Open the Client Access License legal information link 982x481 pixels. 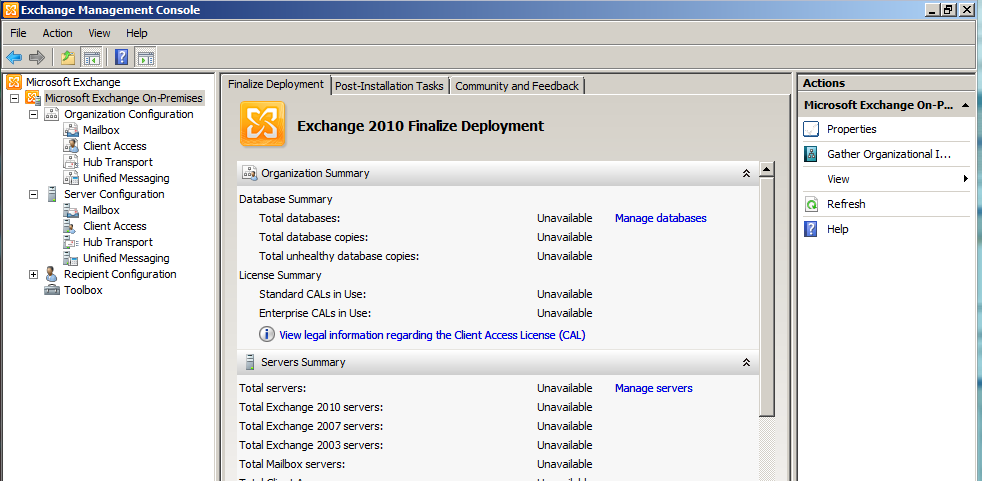click(432, 335)
